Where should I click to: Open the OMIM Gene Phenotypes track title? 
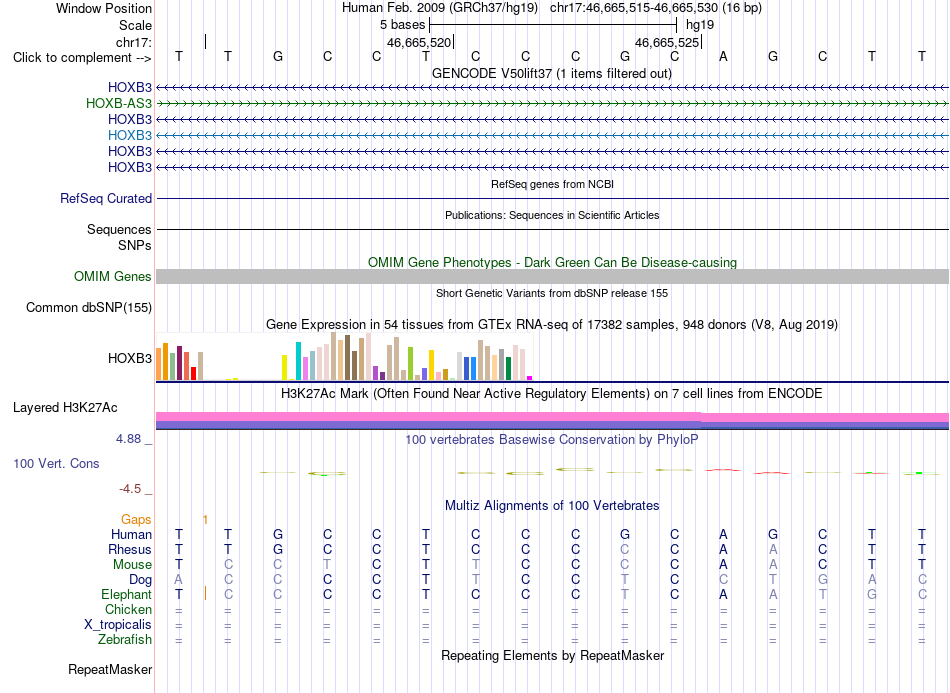point(552,262)
